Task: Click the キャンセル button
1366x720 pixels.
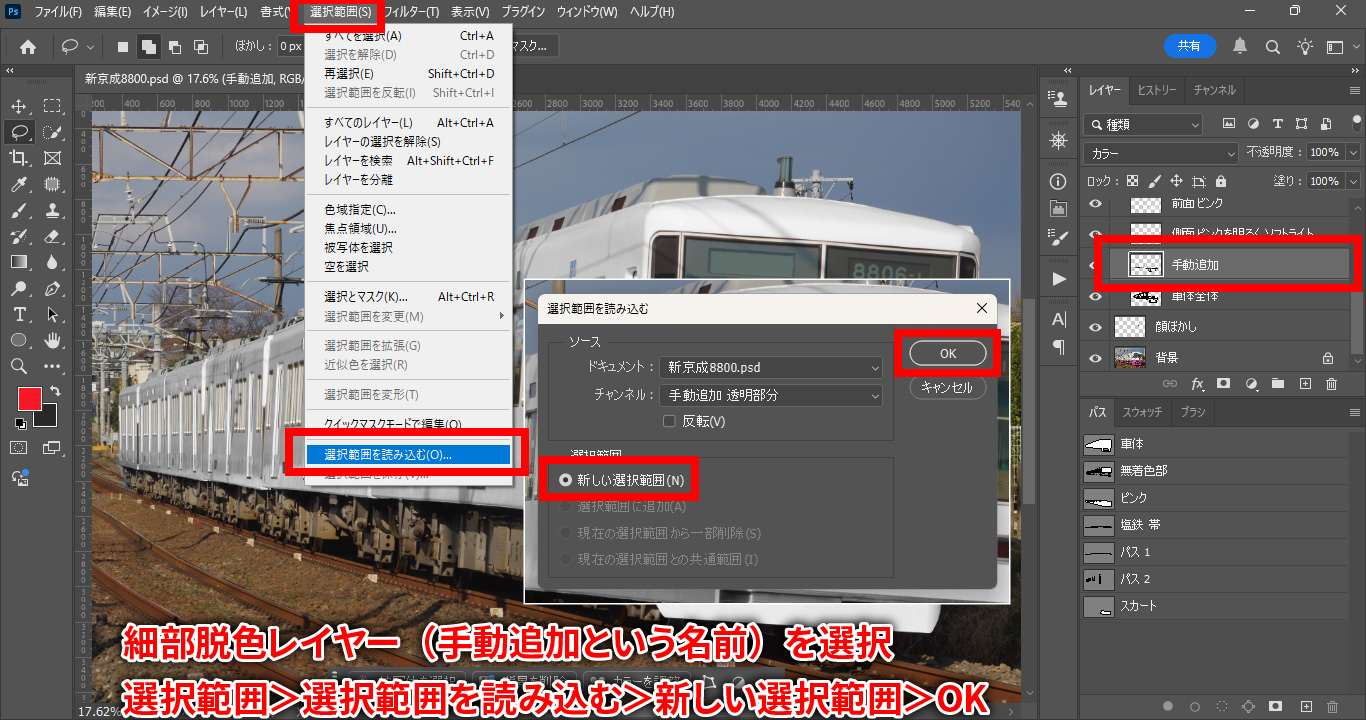Action: (x=947, y=388)
